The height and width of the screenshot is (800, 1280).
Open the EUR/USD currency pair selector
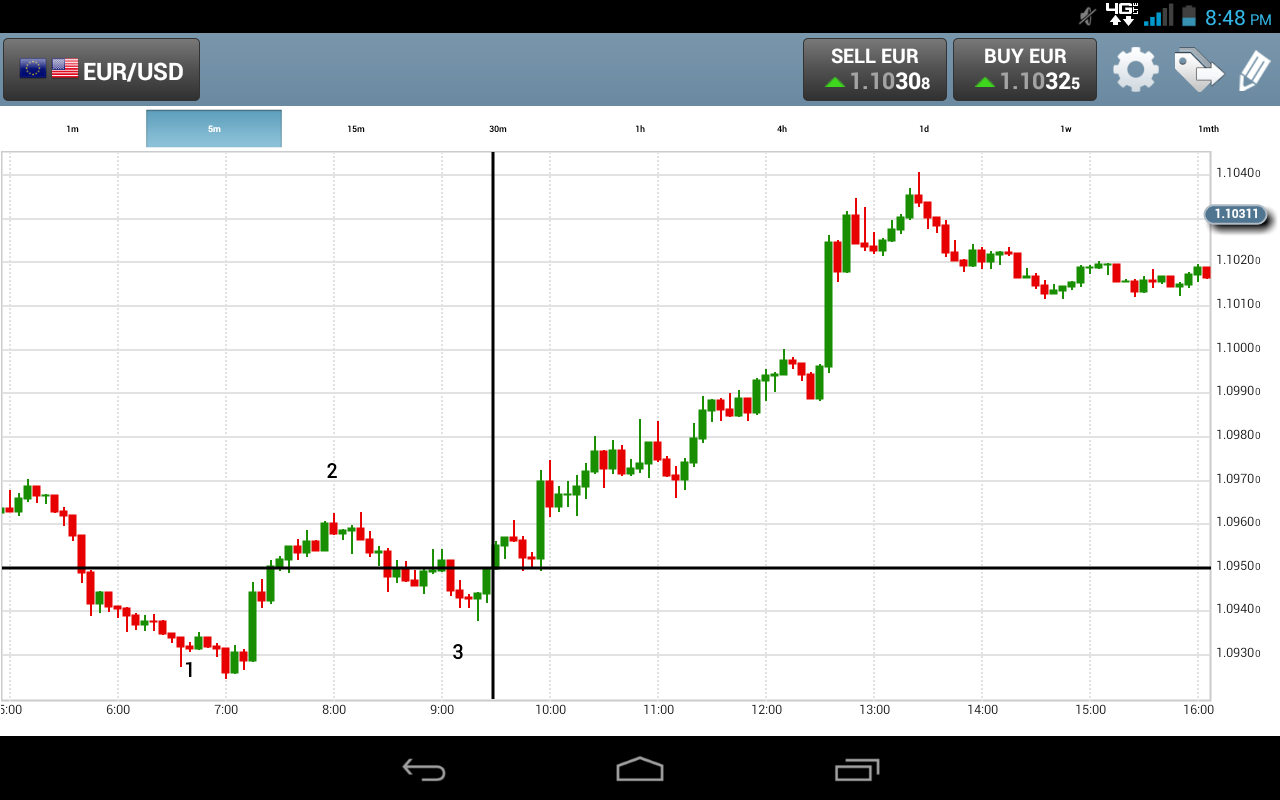coord(101,70)
